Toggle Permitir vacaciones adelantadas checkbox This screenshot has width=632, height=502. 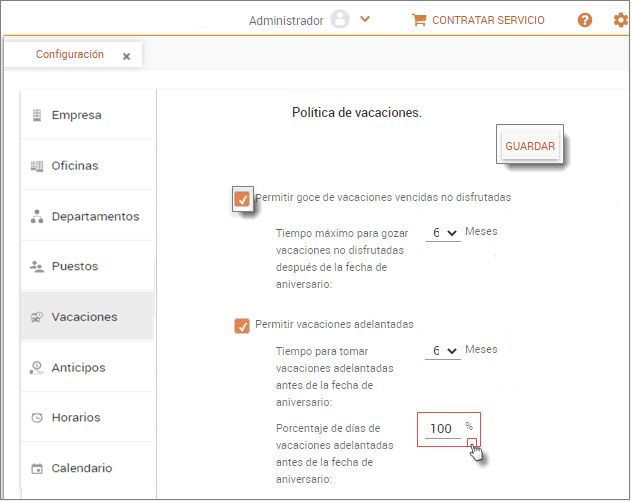tap(241, 325)
